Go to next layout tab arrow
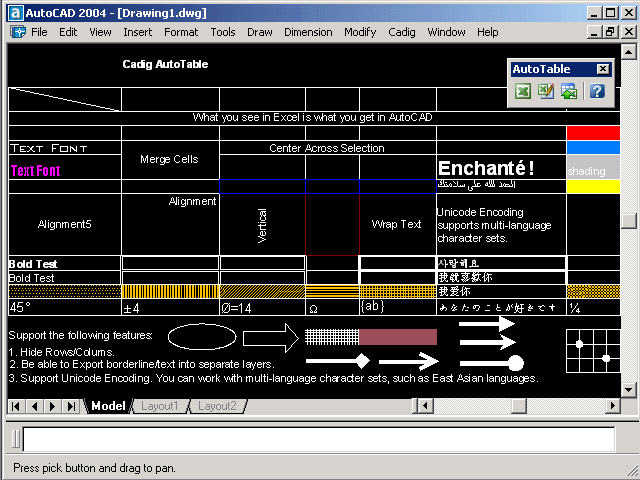This screenshot has width=640, height=480. coord(52,406)
